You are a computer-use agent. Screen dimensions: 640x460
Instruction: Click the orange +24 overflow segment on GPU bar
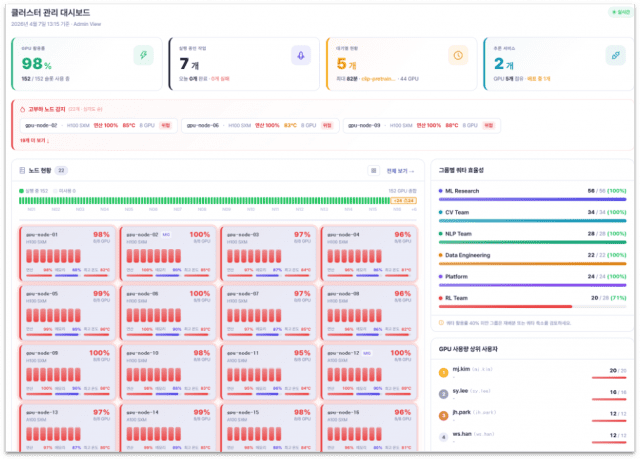point(403,201)
